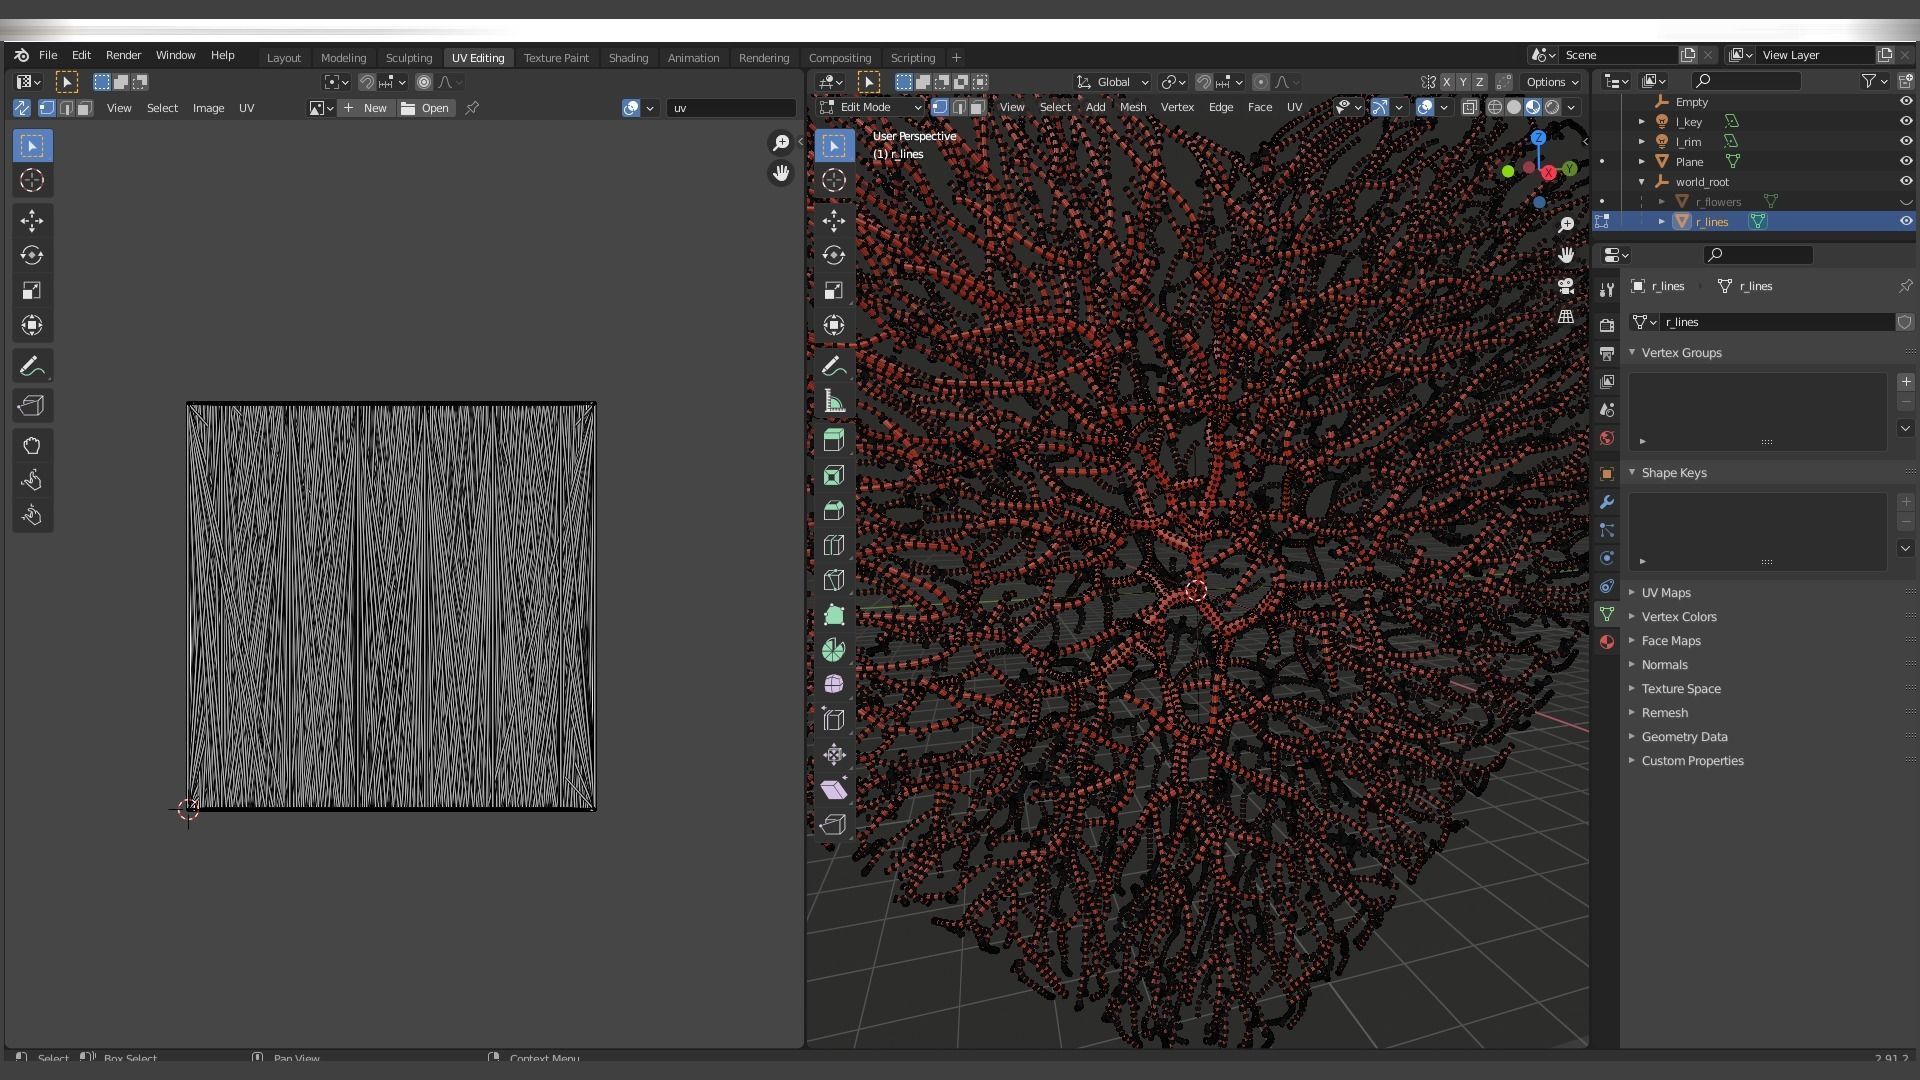Select the Measure tool in 3D viewport

coord(834,402)
